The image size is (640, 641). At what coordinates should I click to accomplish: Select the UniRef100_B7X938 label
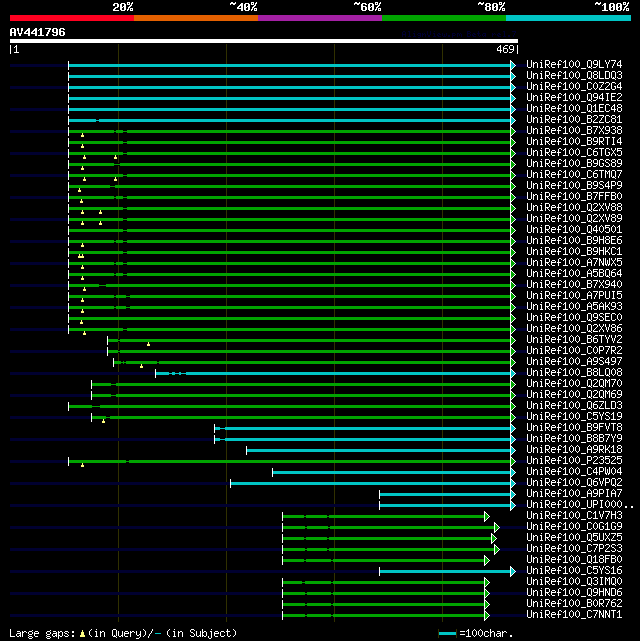[574, 131]
